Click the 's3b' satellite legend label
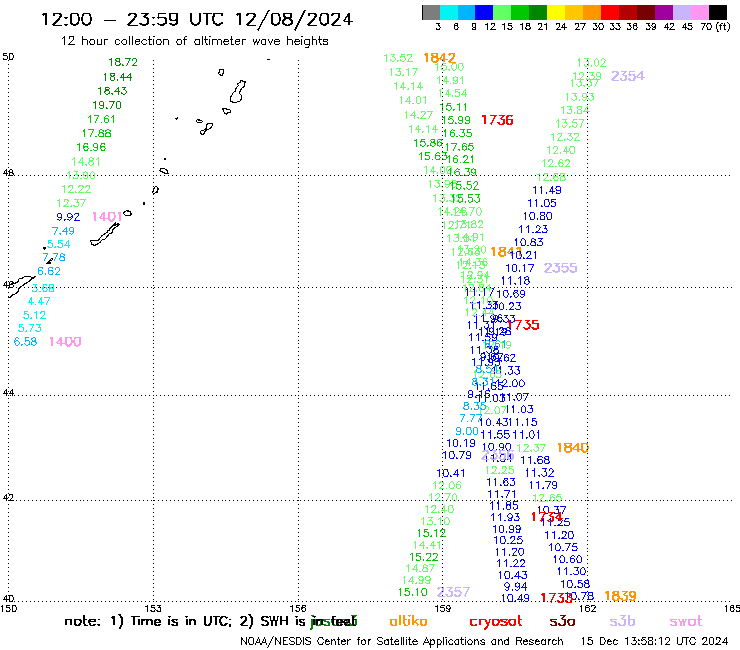Image resolution: width=740 pixels, height=650 pixels. point(622,621)
